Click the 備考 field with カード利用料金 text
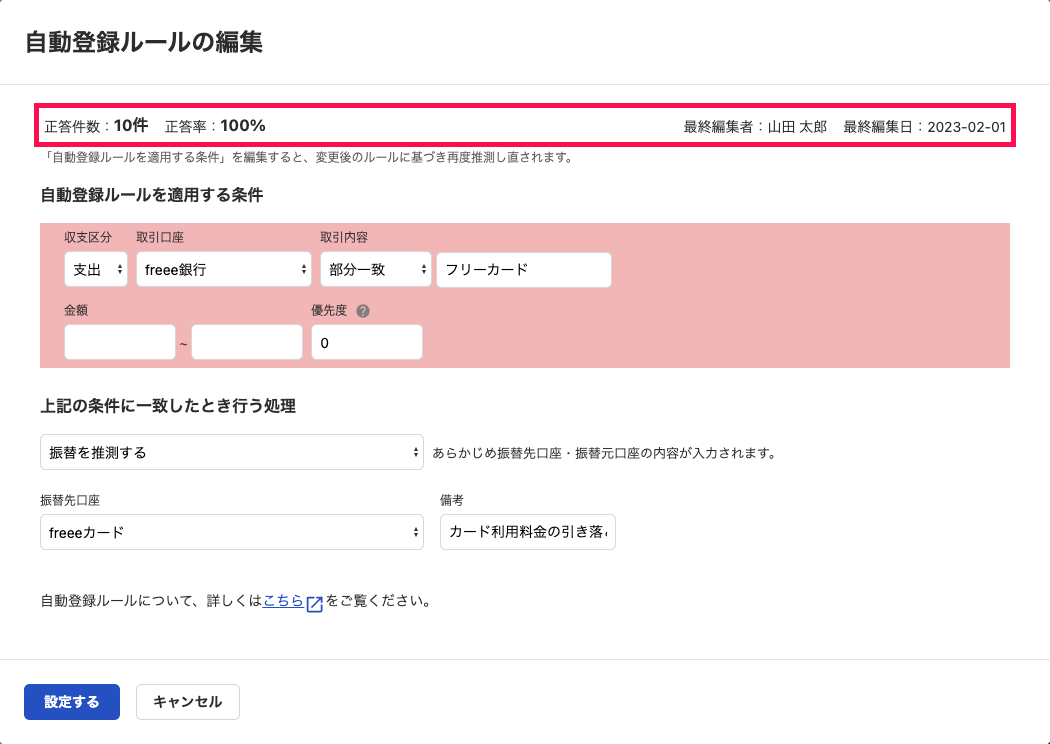This screenshot has height=744, width=1050. click(528, 532)
